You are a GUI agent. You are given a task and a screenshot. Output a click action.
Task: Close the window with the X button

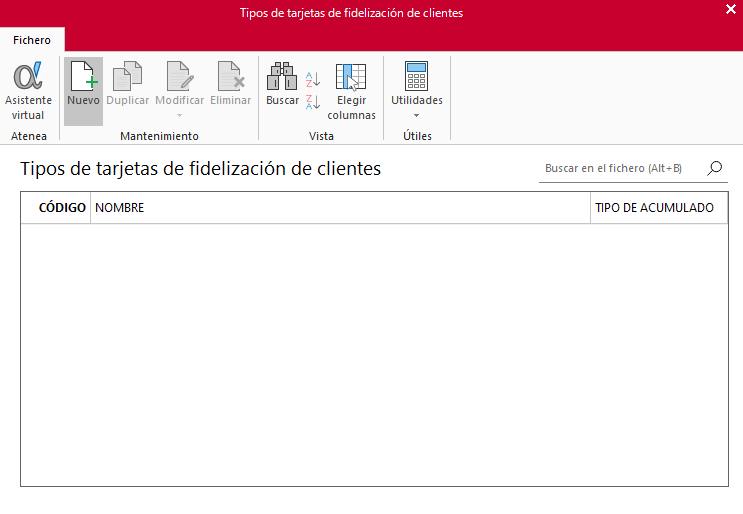point(731,9)
